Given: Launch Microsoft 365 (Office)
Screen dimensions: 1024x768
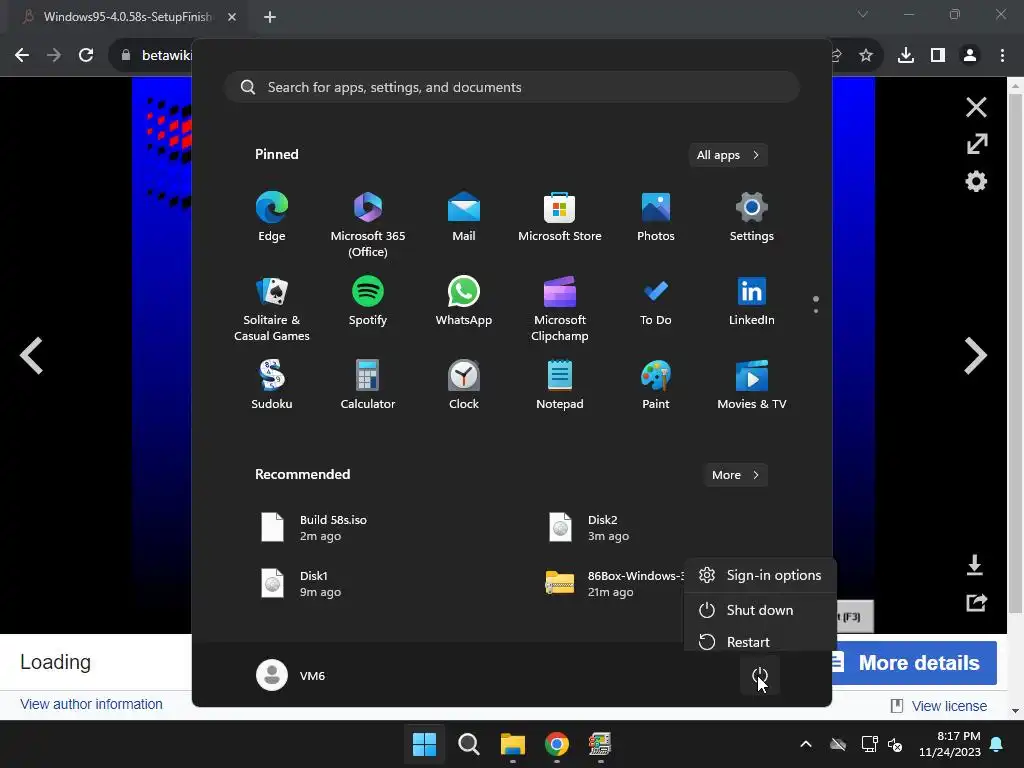Looking at the screenshot, I should 368,225.
